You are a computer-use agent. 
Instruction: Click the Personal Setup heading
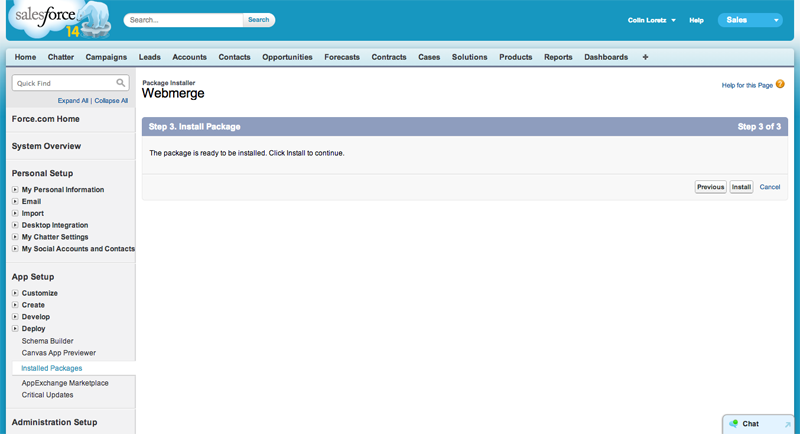point(42,173)
